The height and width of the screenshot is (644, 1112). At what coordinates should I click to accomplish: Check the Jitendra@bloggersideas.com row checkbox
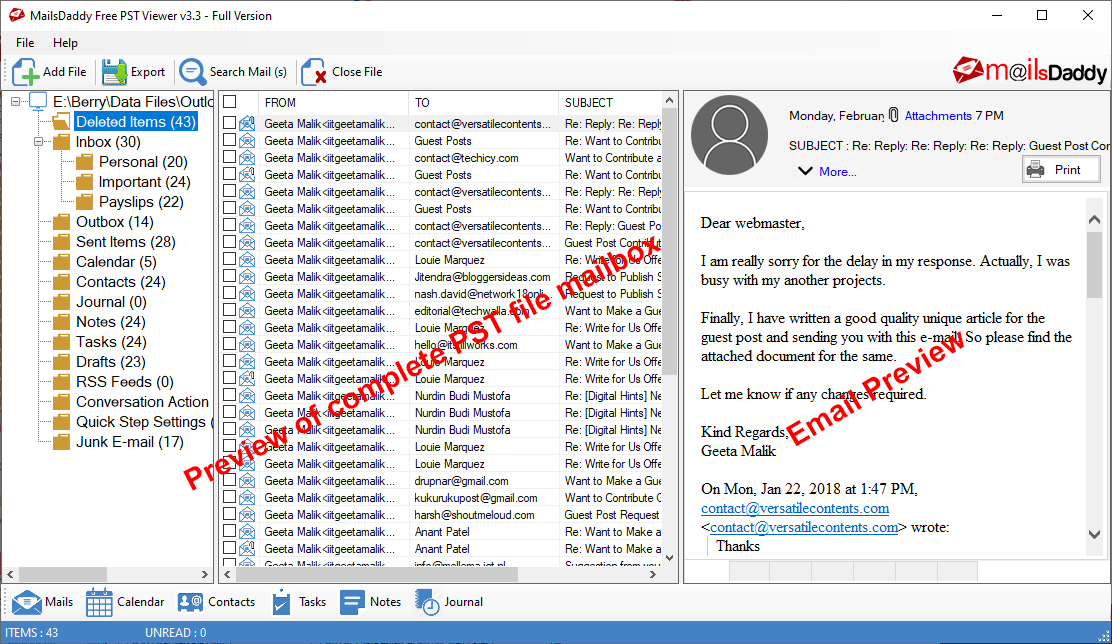click(x=229, y=276)
